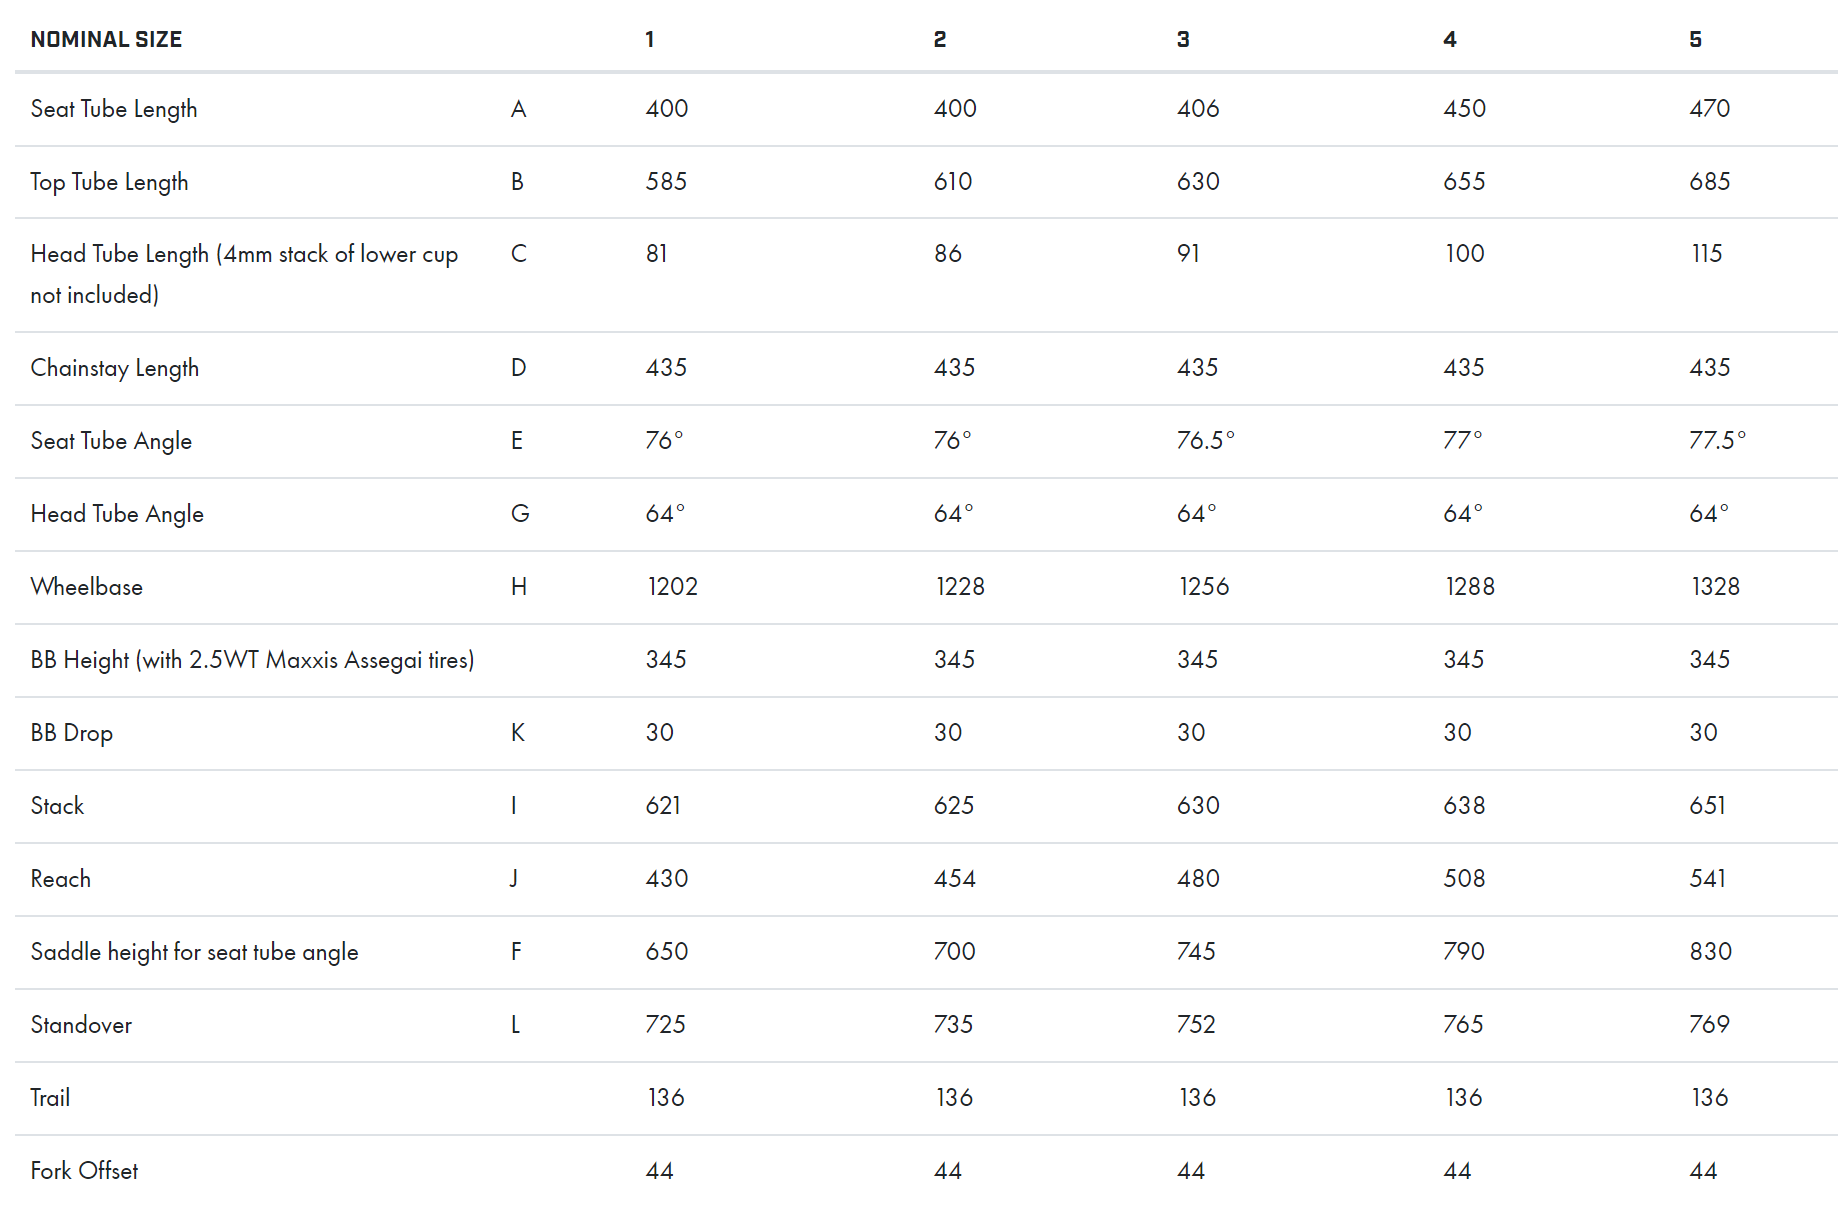
Task: Click Saddle height for seat tube angle label
Action: point(194,952)
